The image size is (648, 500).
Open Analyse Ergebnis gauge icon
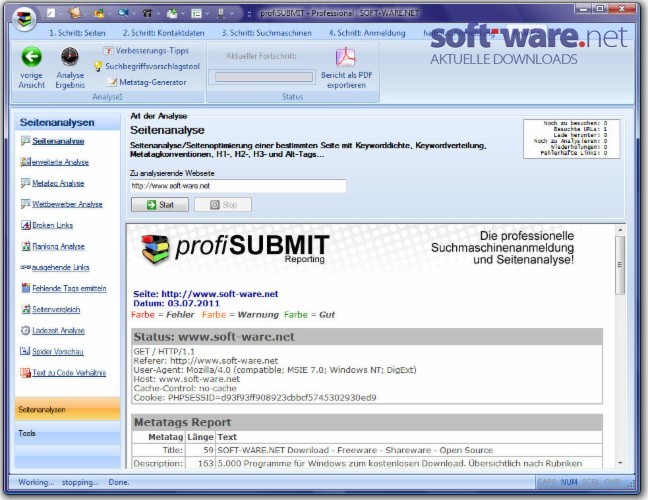click(x=70, y=57)
